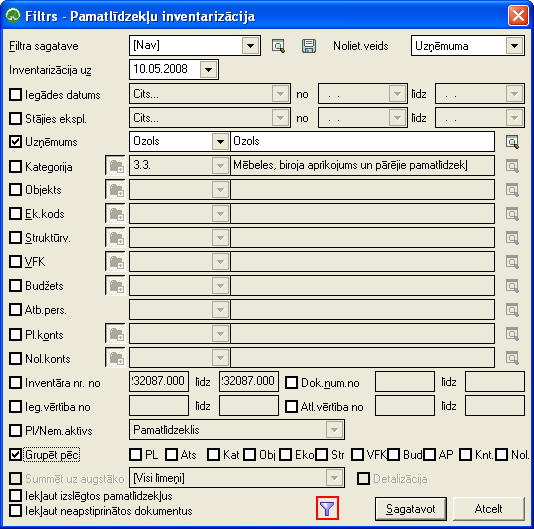534x529 pixels.
Task: Click the folder icon beside Objekts
Action: point(115,190)
